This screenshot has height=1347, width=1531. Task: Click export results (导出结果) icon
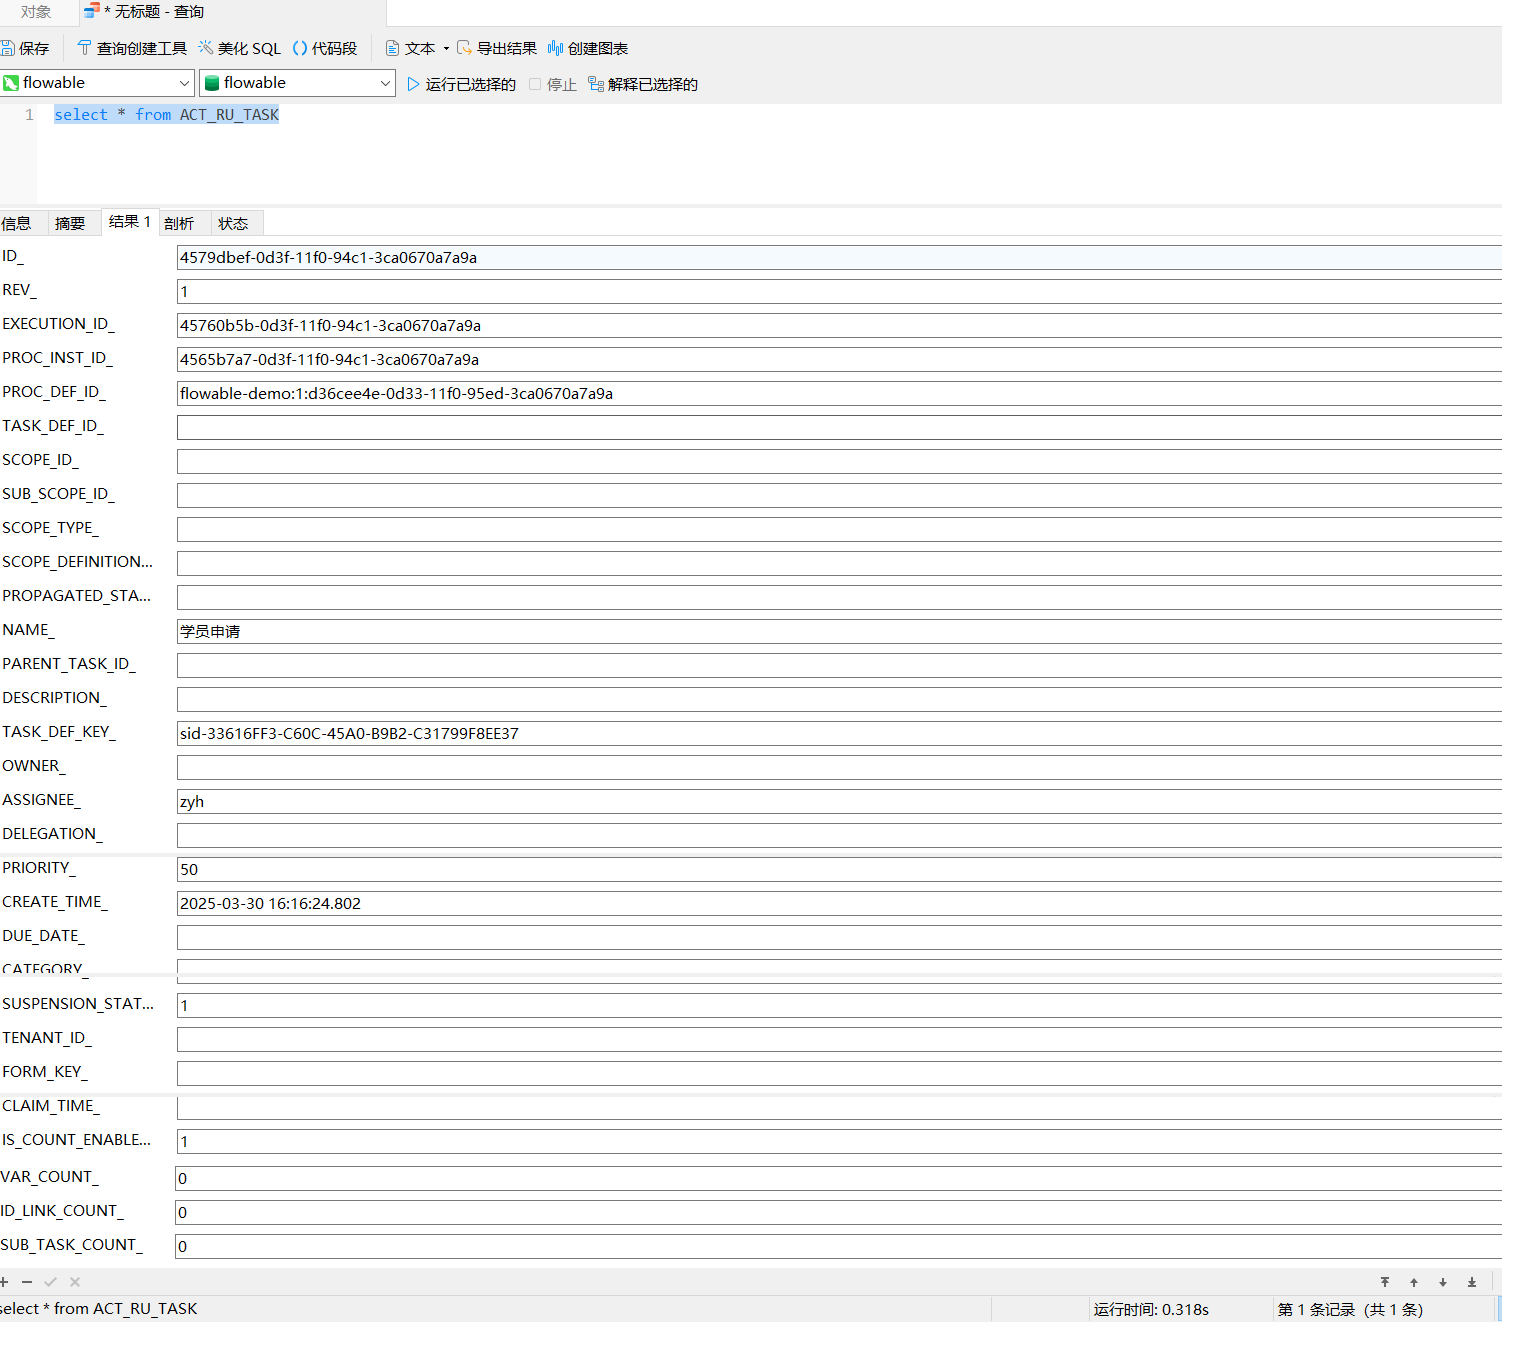464,48
